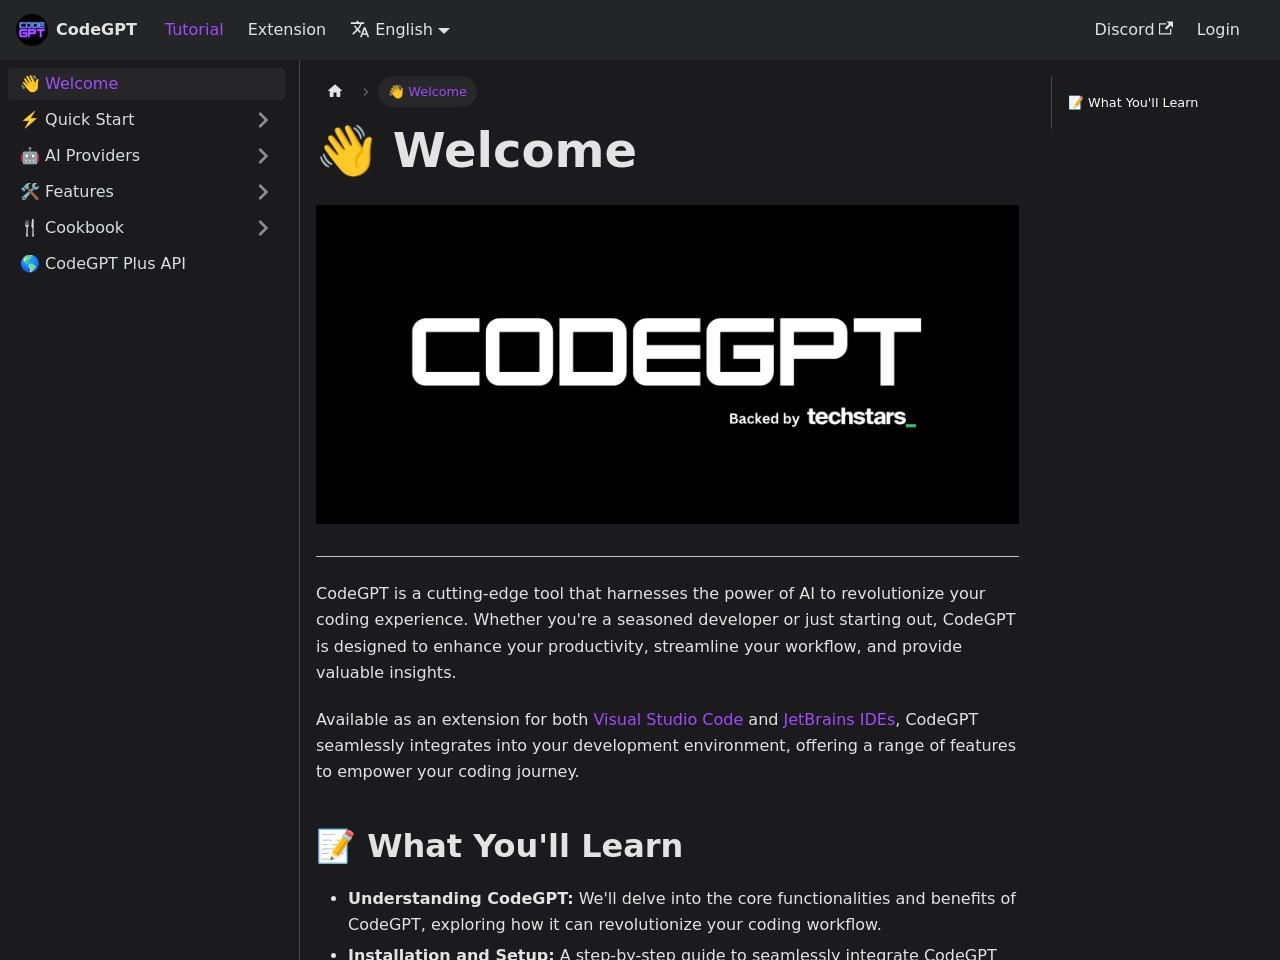Click the CODEGPT techstars banner image
1280x960 pixels.
tap(667, 364)
